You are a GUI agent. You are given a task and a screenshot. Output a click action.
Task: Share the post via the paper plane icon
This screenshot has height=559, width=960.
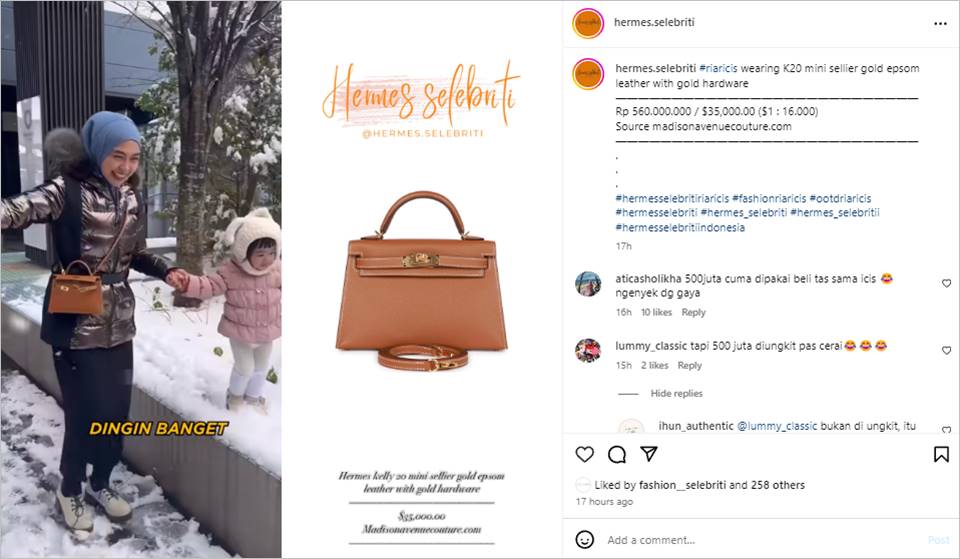[x=648, y=454]
